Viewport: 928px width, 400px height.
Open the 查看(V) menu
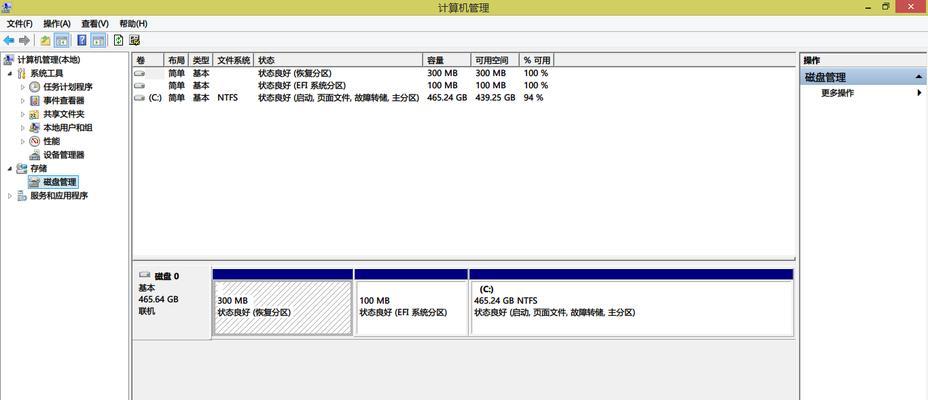95,24
